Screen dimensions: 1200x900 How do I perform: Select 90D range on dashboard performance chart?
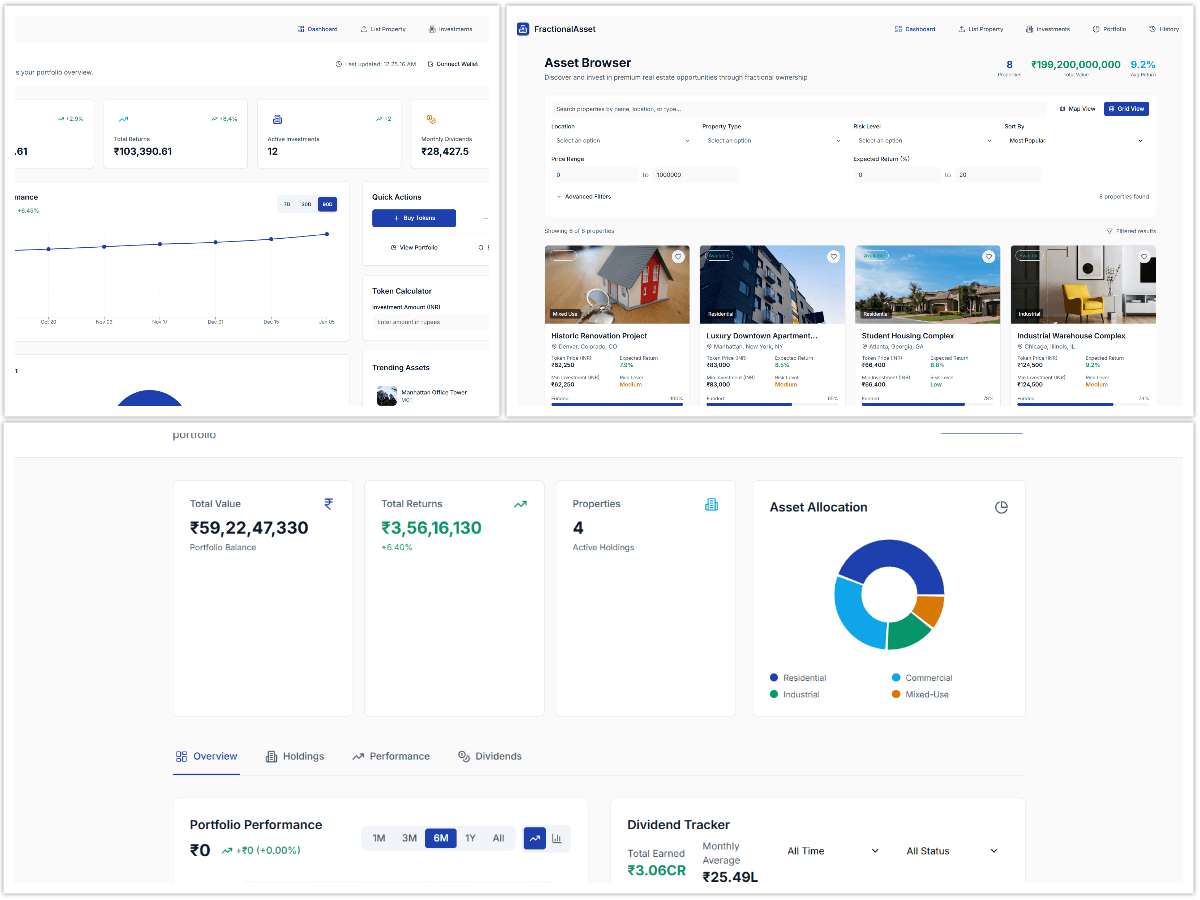[327, 204]
